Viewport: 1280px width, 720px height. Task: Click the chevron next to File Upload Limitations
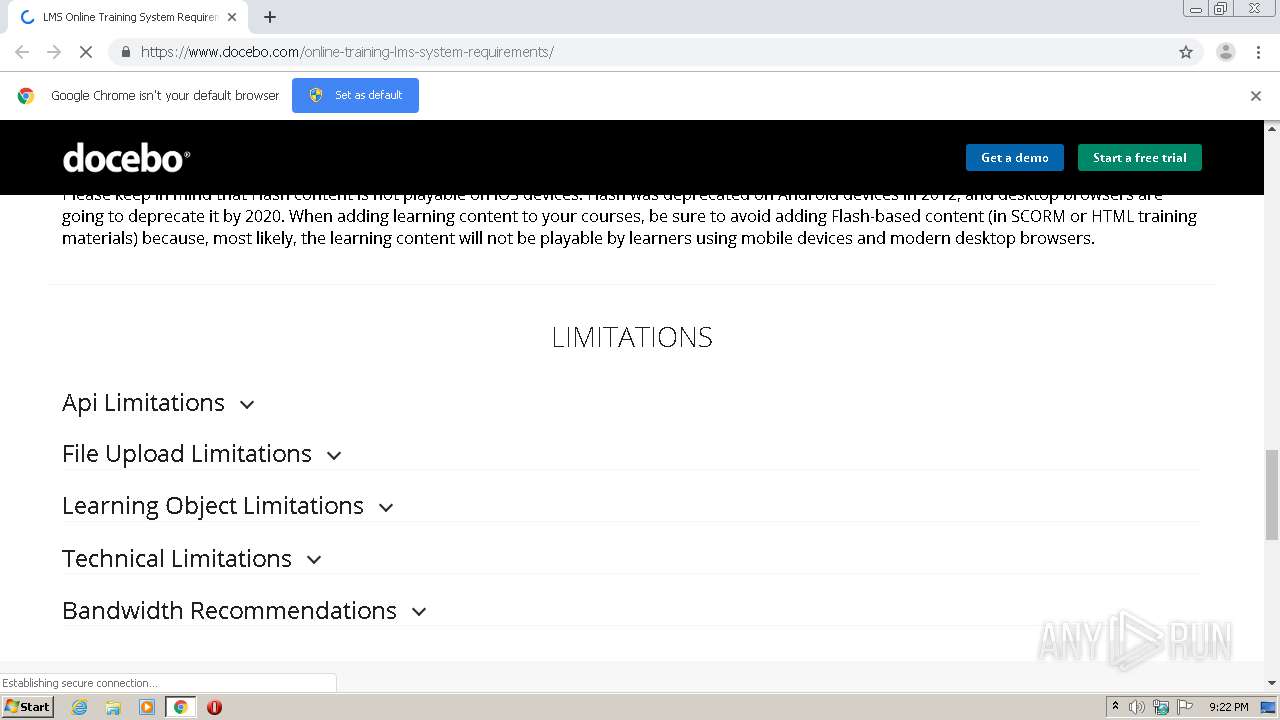click(x=334, y=456)
